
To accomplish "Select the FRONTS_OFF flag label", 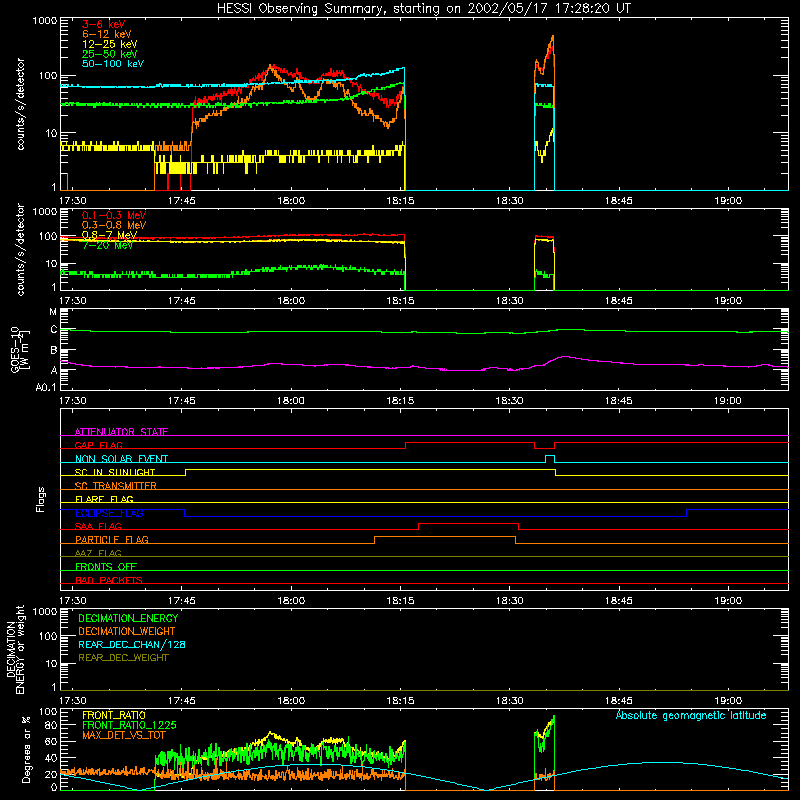I will (x=106, y=566).
